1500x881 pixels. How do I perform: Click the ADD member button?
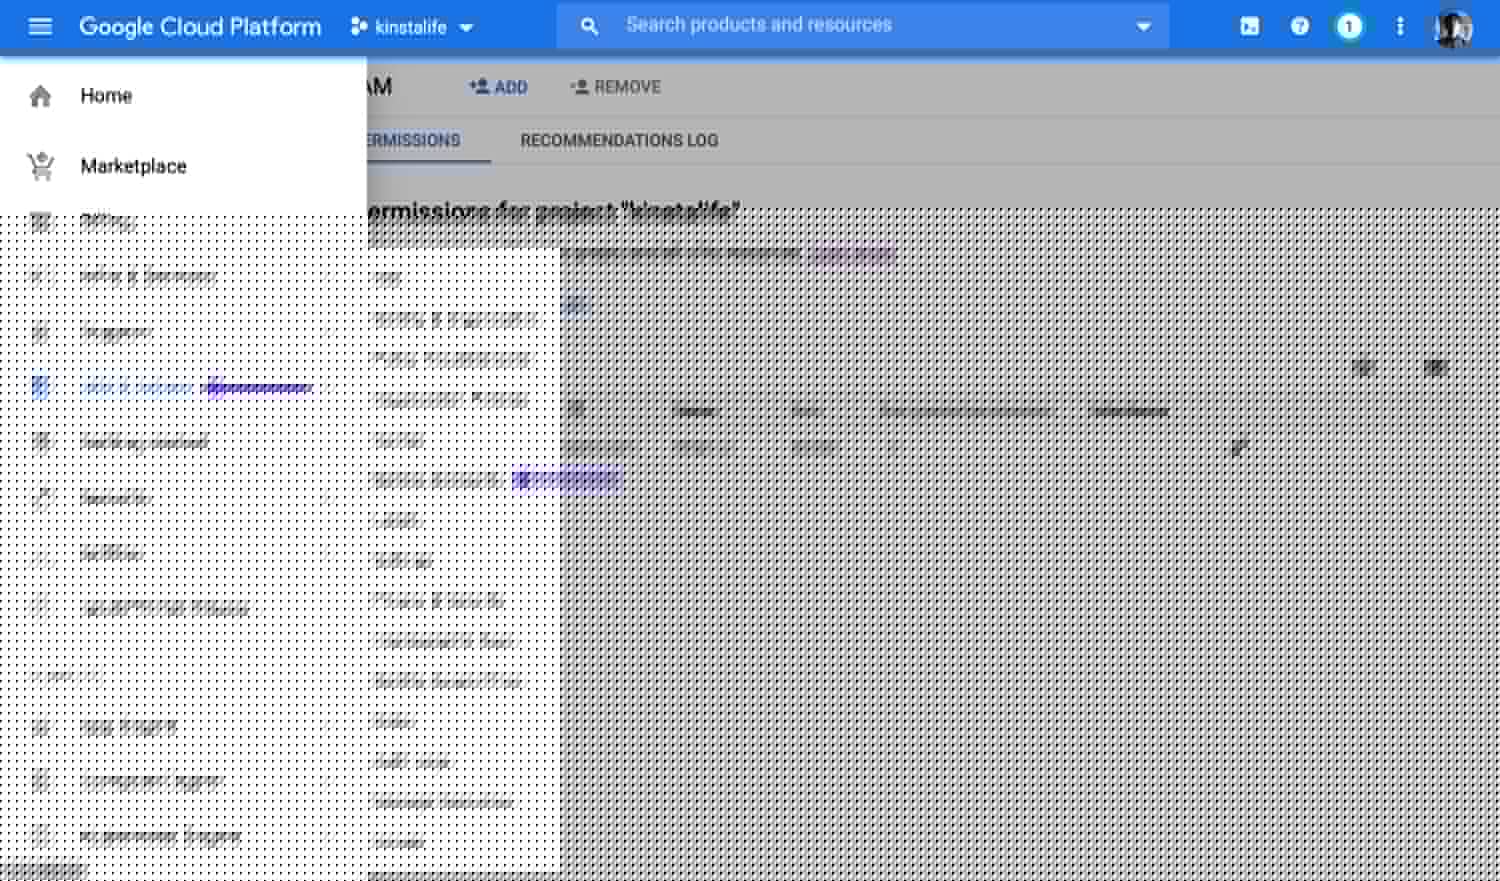point(498,87)
